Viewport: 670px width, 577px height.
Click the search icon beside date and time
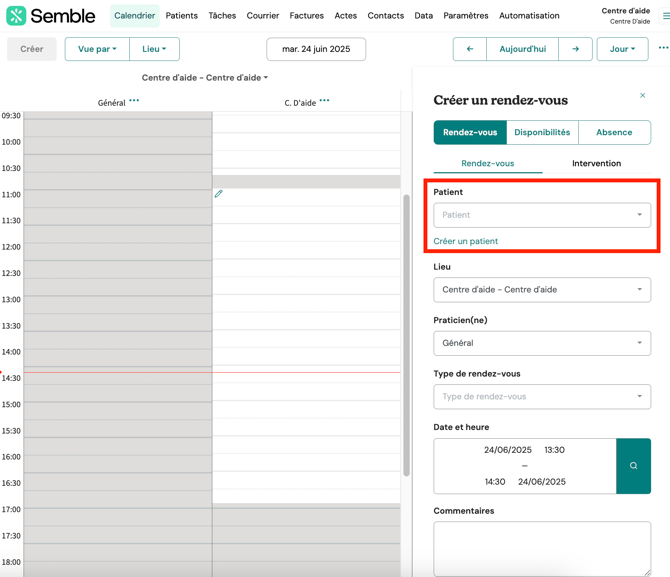click(x=633, y=466)
